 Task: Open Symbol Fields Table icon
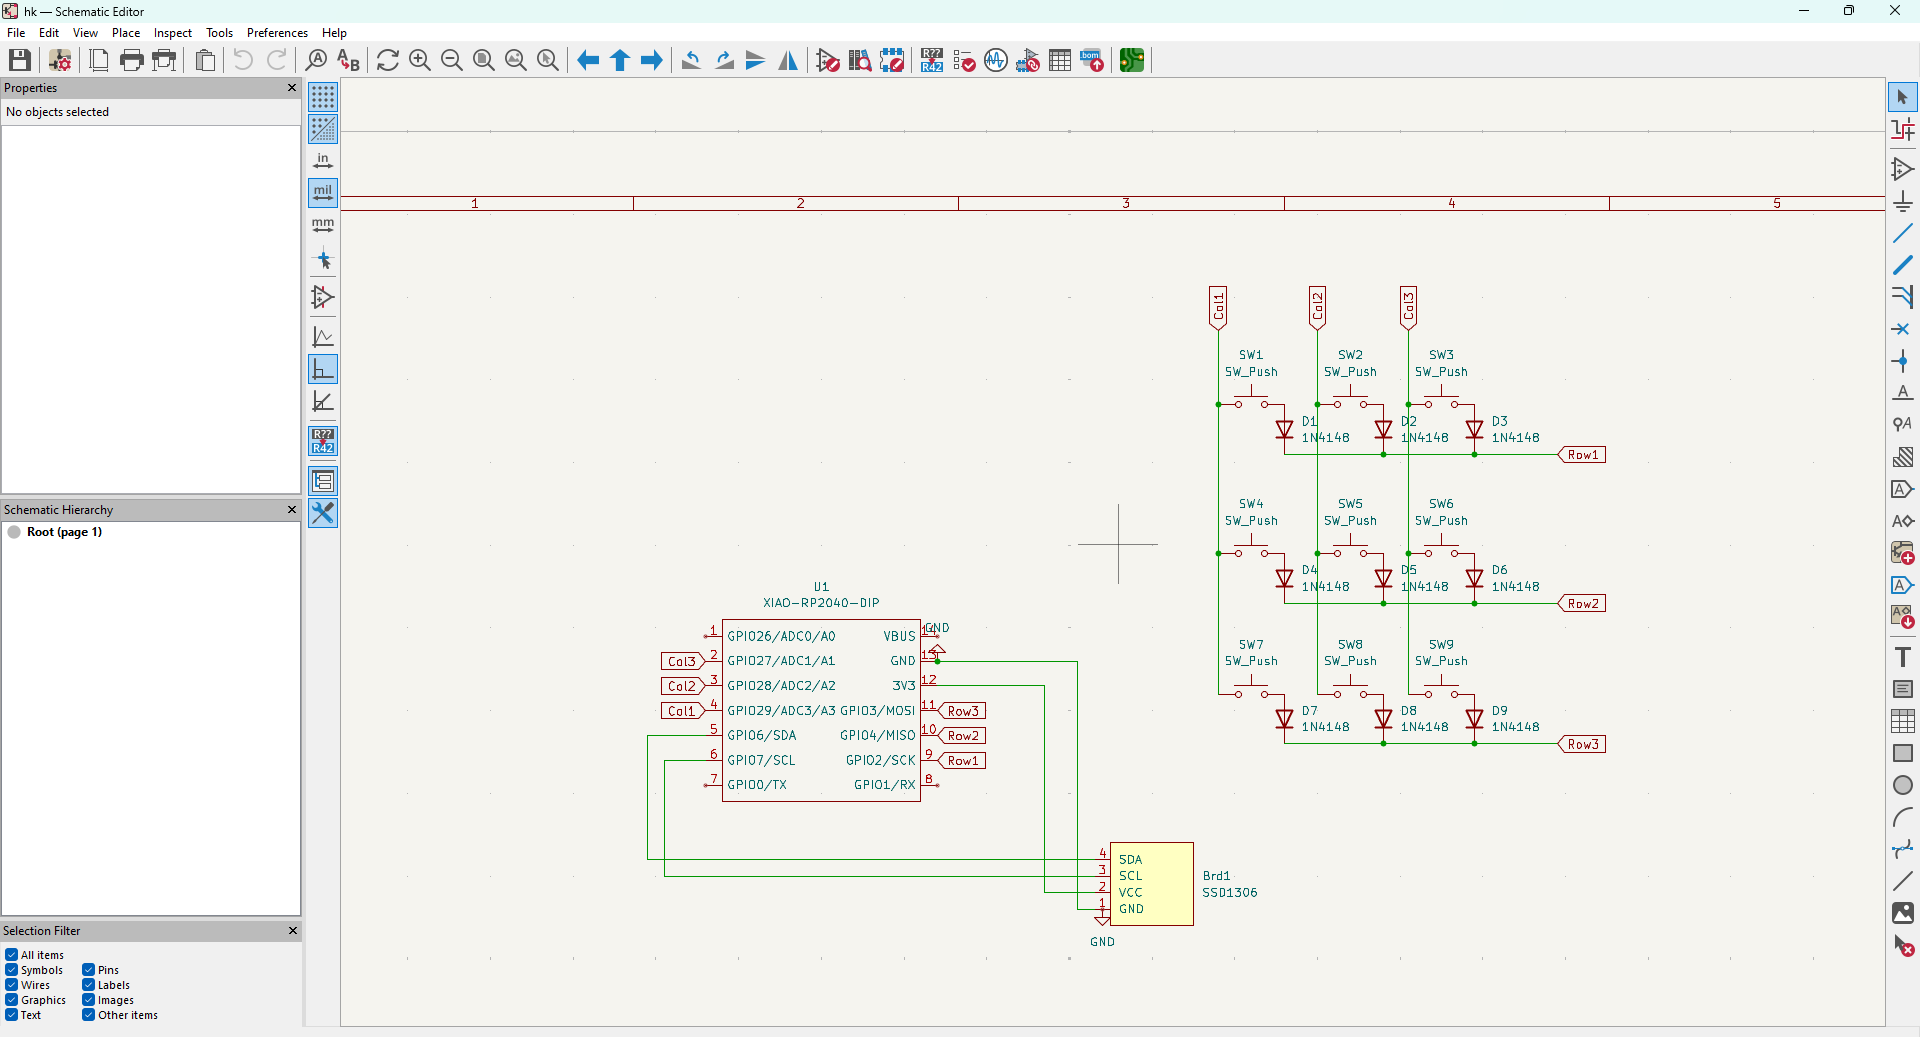[x=1060, y=60]
